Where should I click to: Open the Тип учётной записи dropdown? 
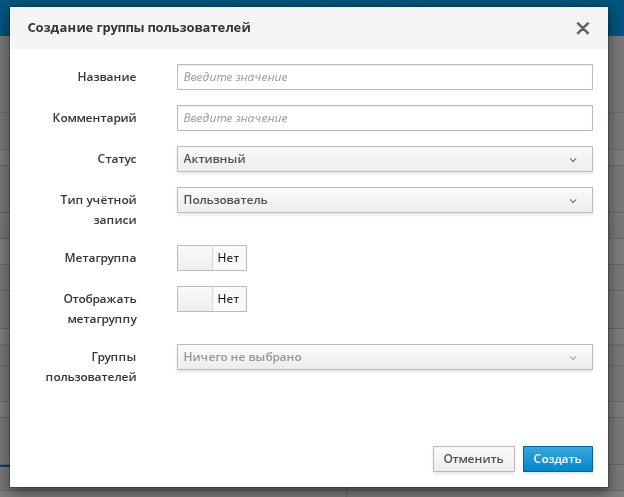click(384, 200)
